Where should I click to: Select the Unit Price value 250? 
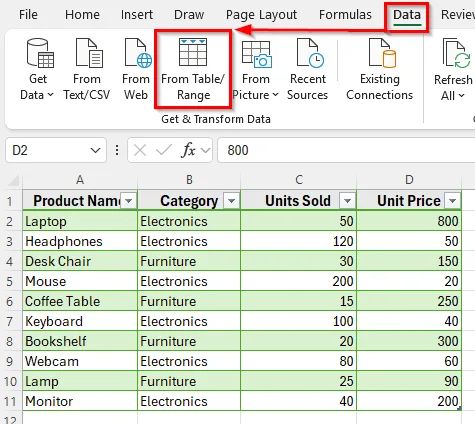409,301
